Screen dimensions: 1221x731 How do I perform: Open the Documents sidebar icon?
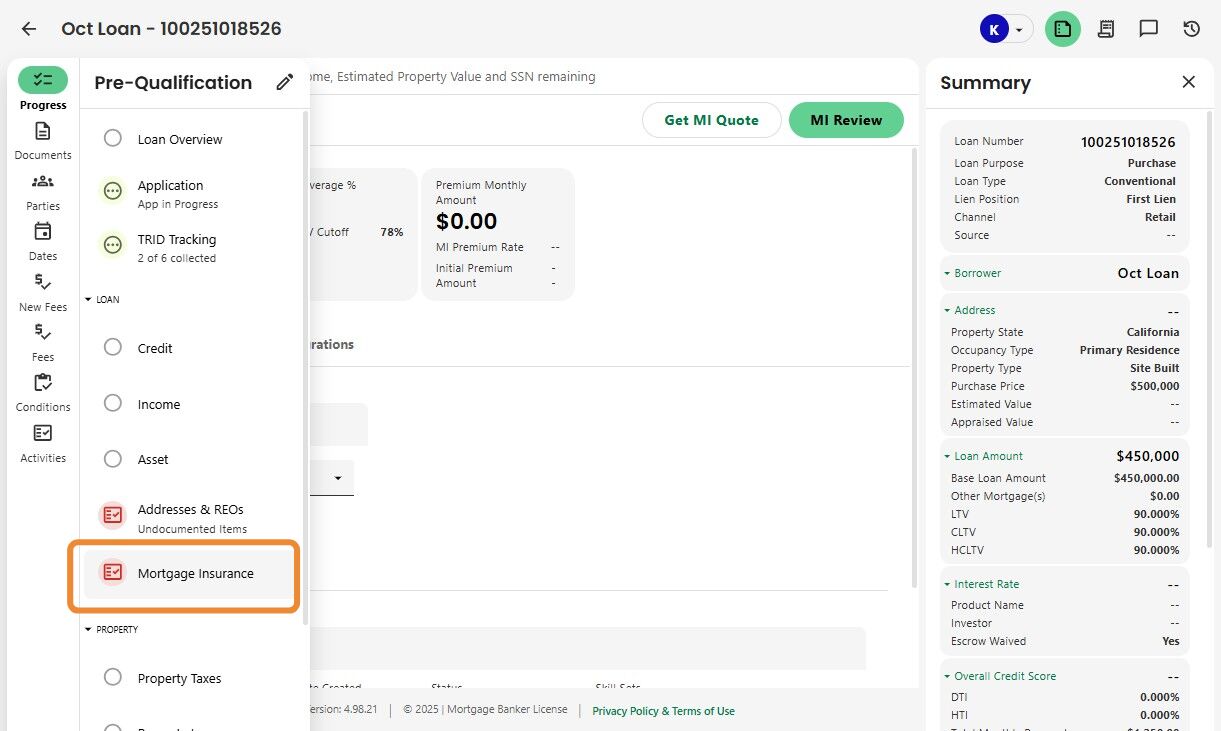point(42,132)
